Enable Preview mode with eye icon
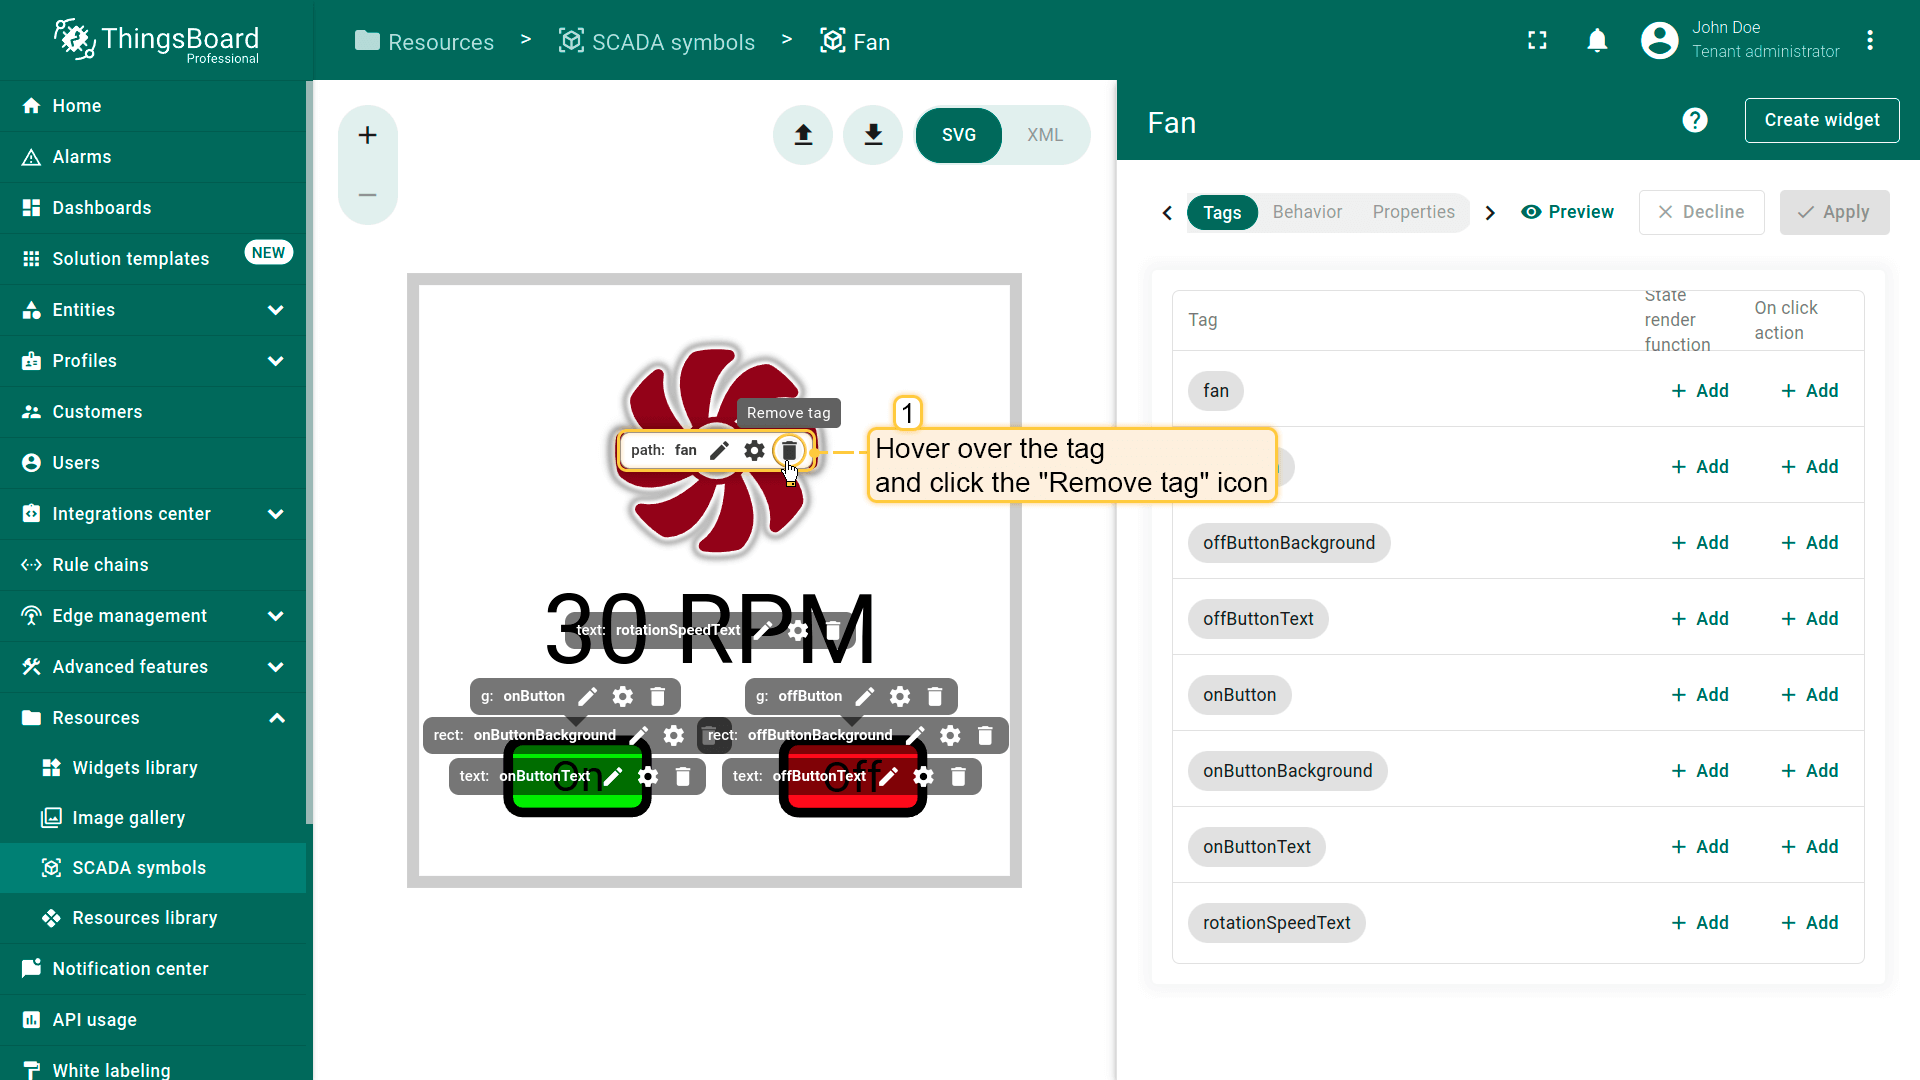Screen dimensions: 1920x1080 pyautogui.click(x=1567, y=212)
